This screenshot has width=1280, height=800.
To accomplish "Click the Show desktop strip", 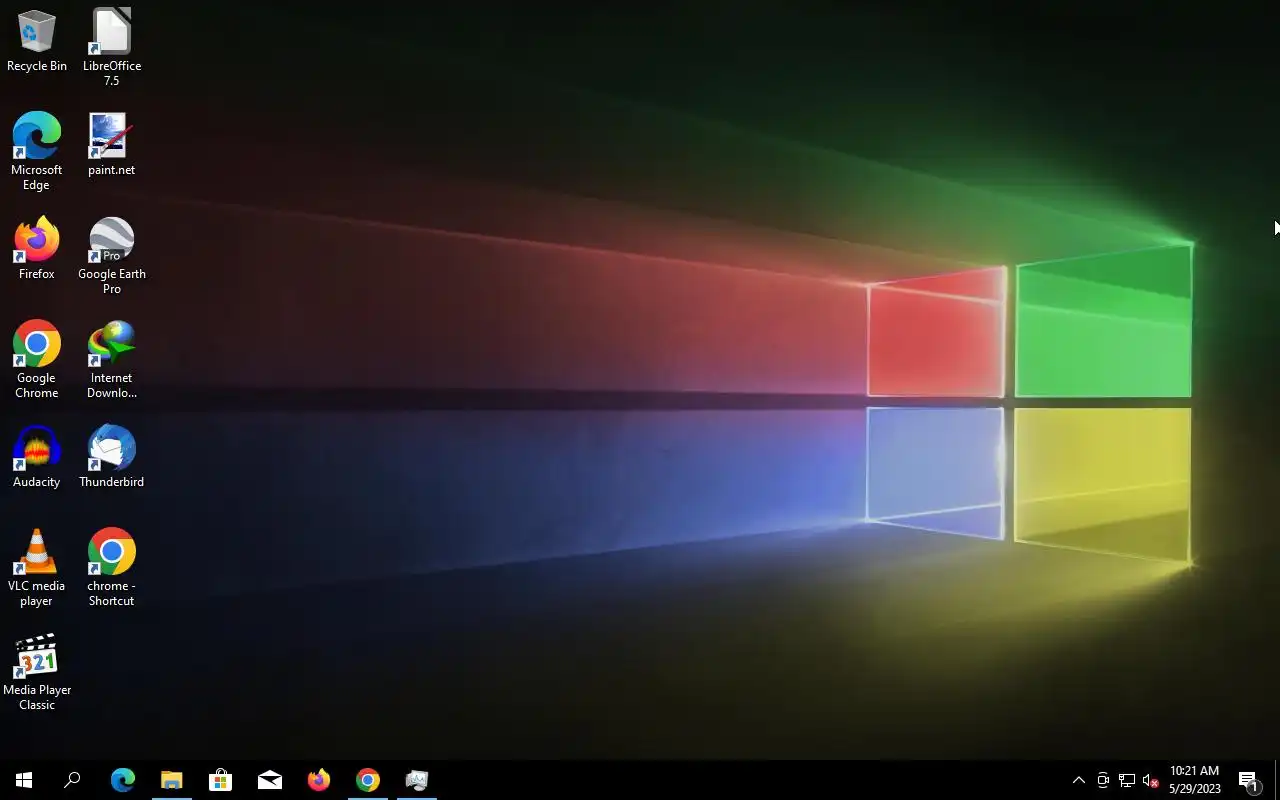I will pyautogui.click(x=1277, y=780).
